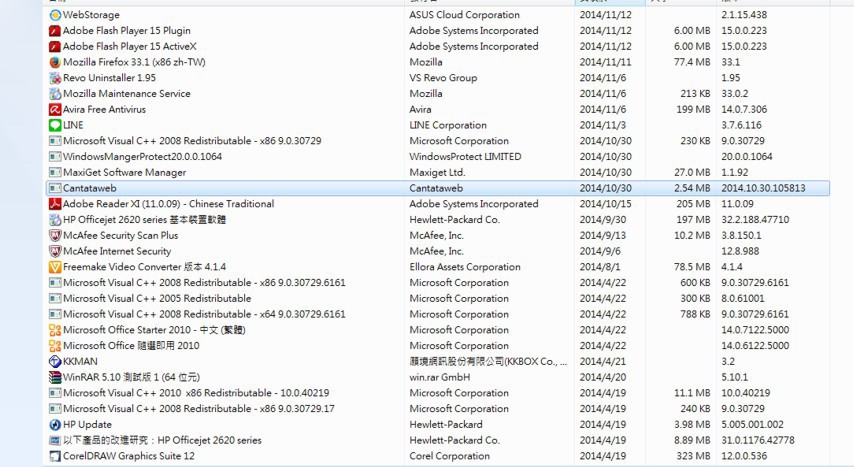Click the version '3.7.6.116' cell
The width and height of the screenshot is (854, 467).
742,125
